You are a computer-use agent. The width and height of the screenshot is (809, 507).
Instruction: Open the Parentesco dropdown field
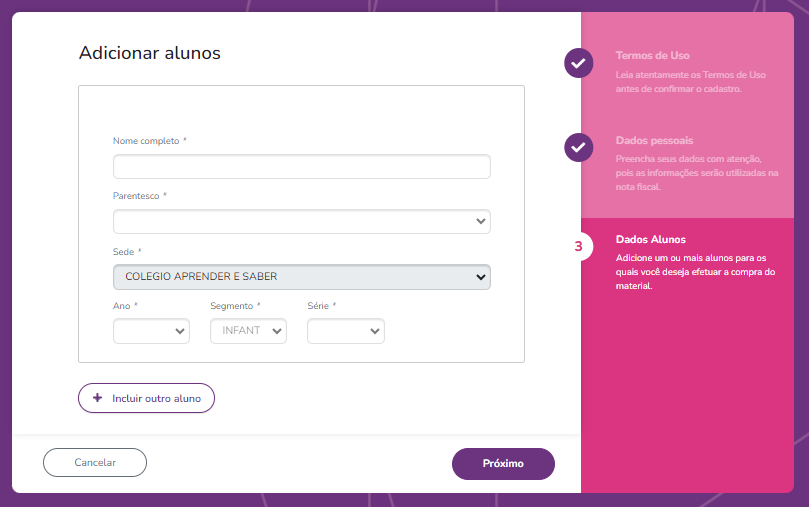(x=302, y=221)
